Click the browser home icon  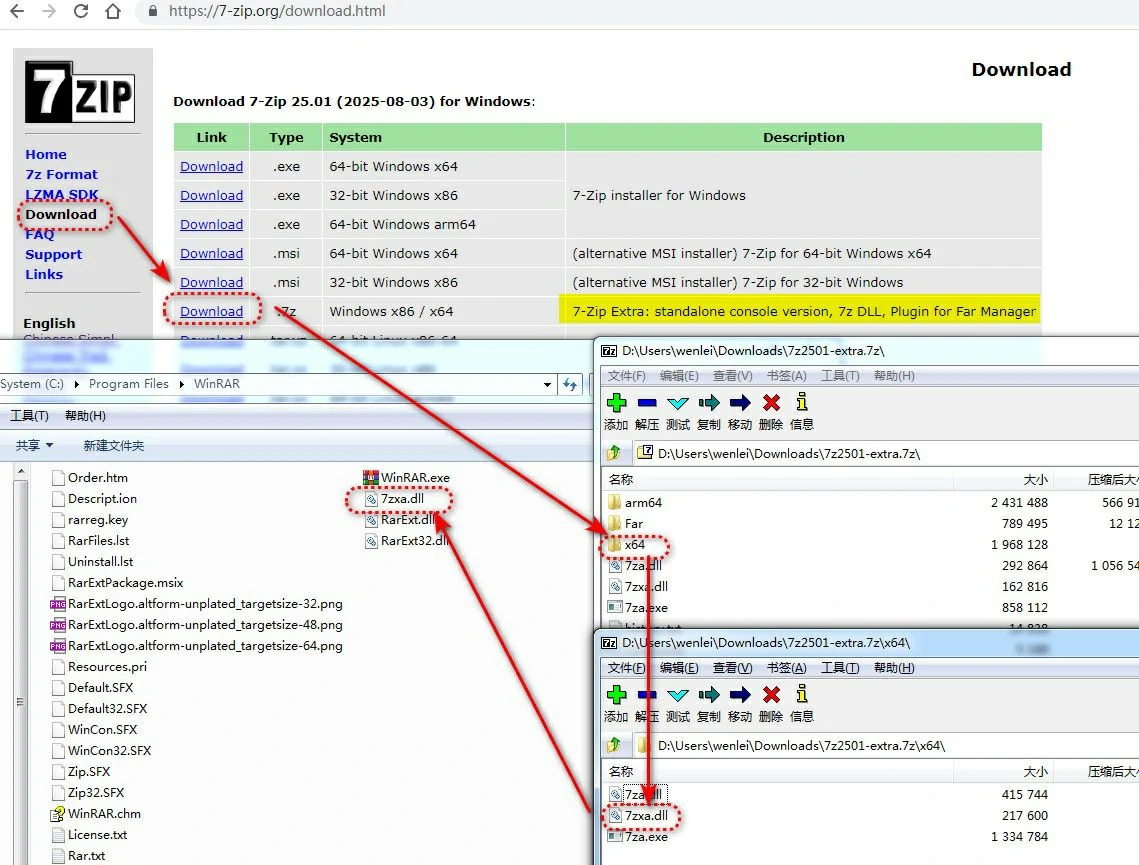pyautogui.click(x=114, y=12)
